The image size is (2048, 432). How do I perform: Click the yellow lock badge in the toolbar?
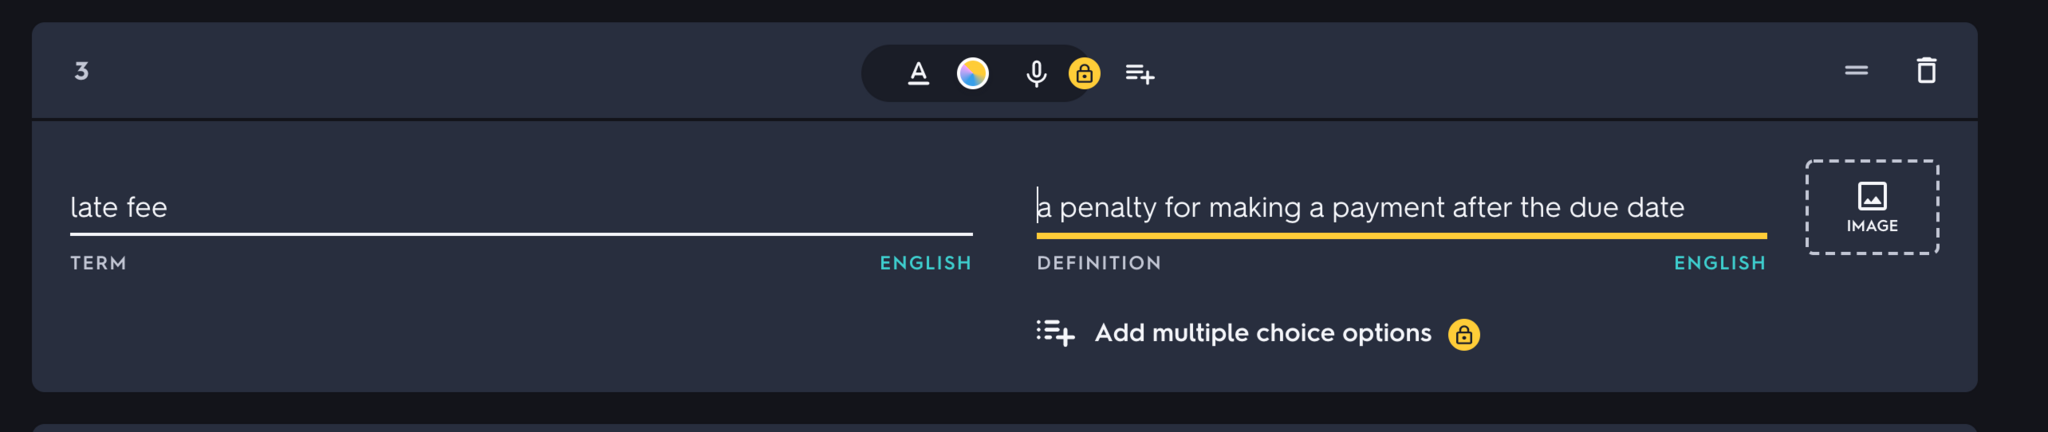coord(1084,73)
